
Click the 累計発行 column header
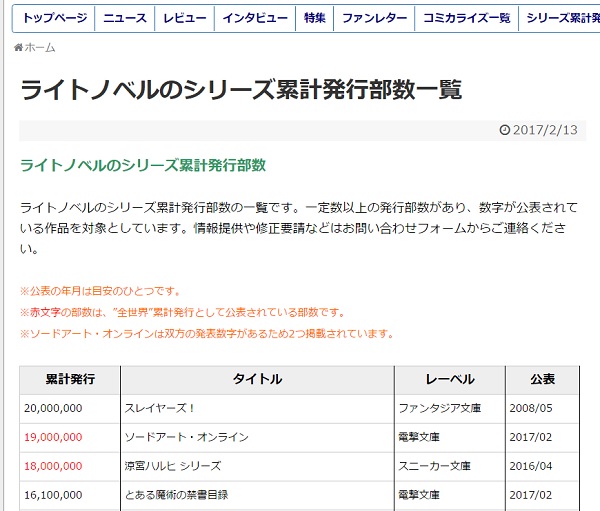tap(70, 379)
